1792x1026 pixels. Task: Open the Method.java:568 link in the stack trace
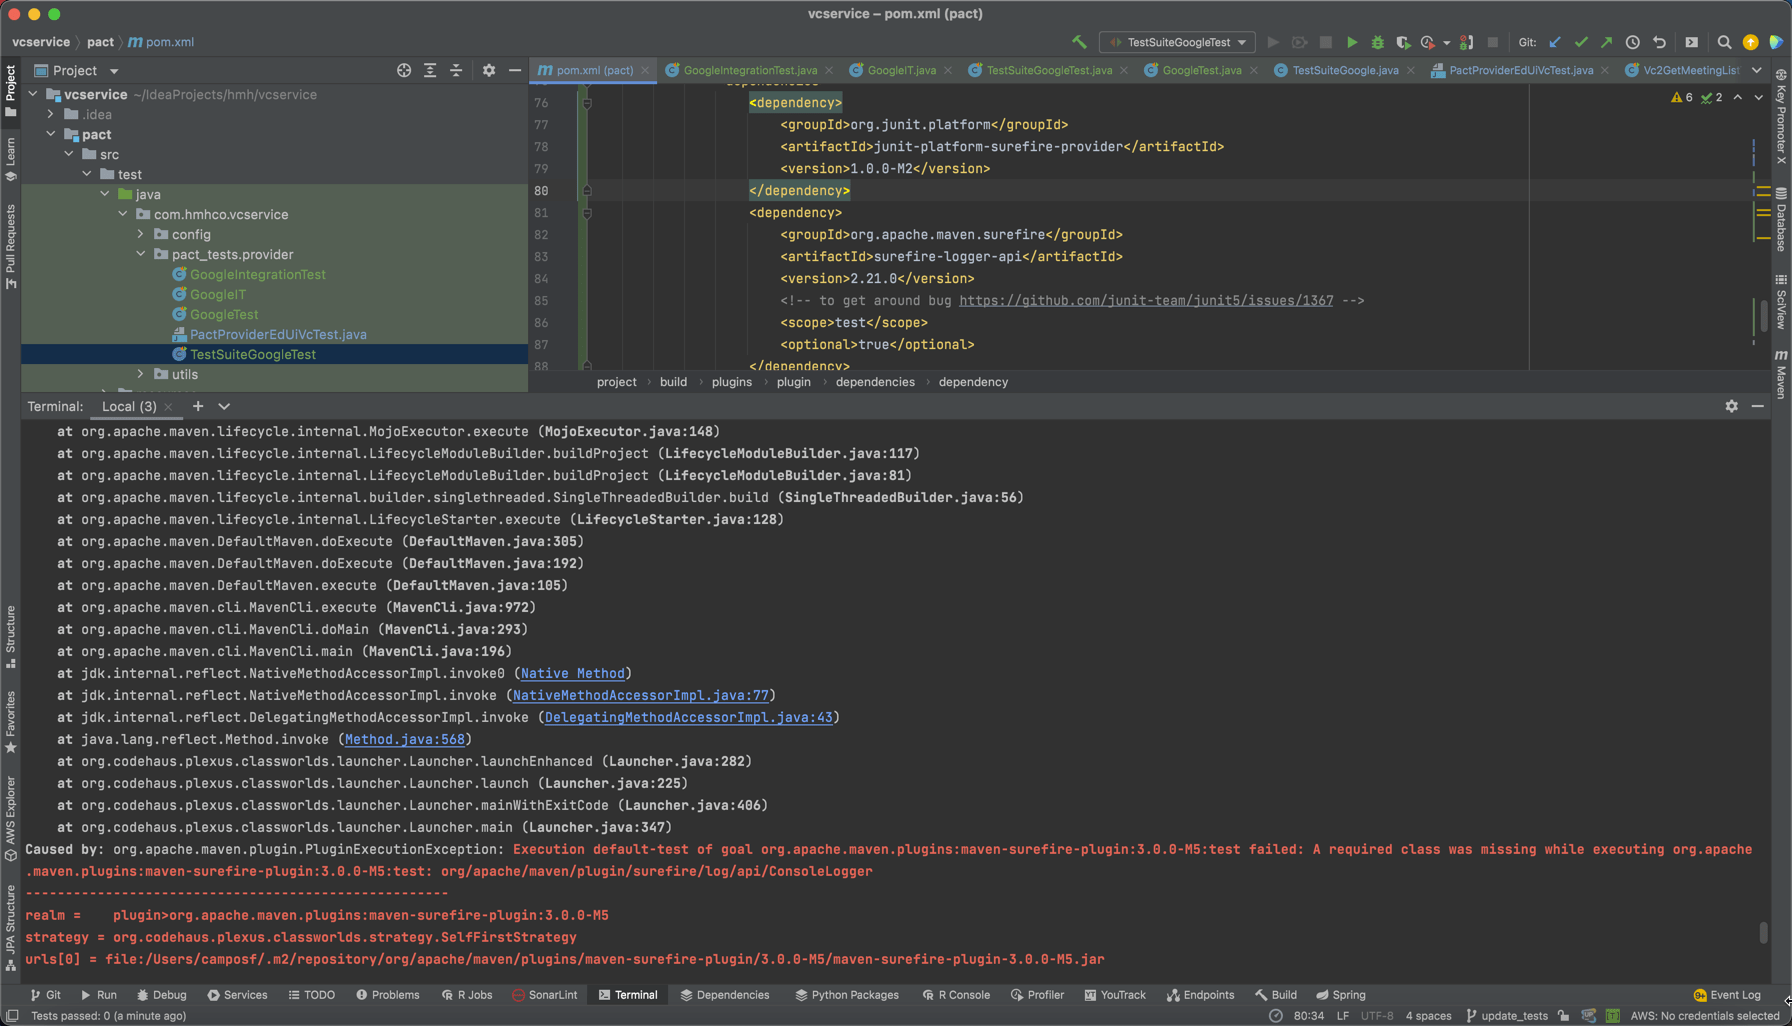click(x=405, y=739)
